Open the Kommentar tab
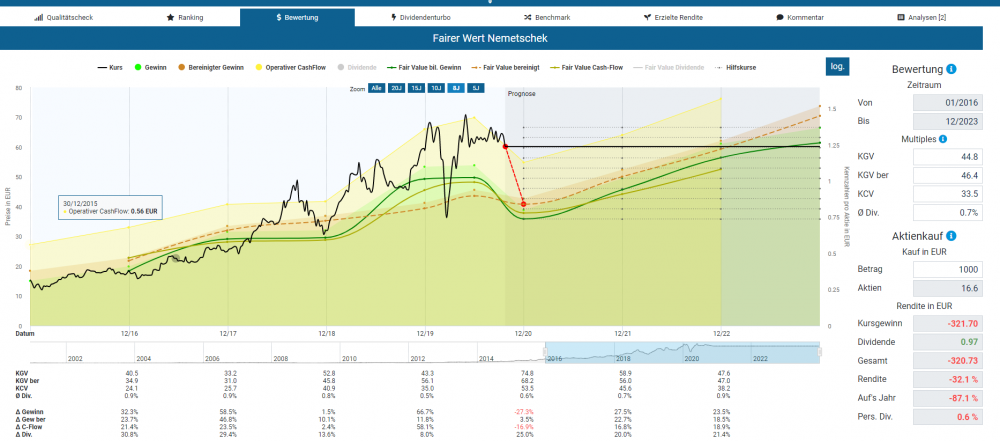This screenshot has width=1000, height=441. [800, 17]
